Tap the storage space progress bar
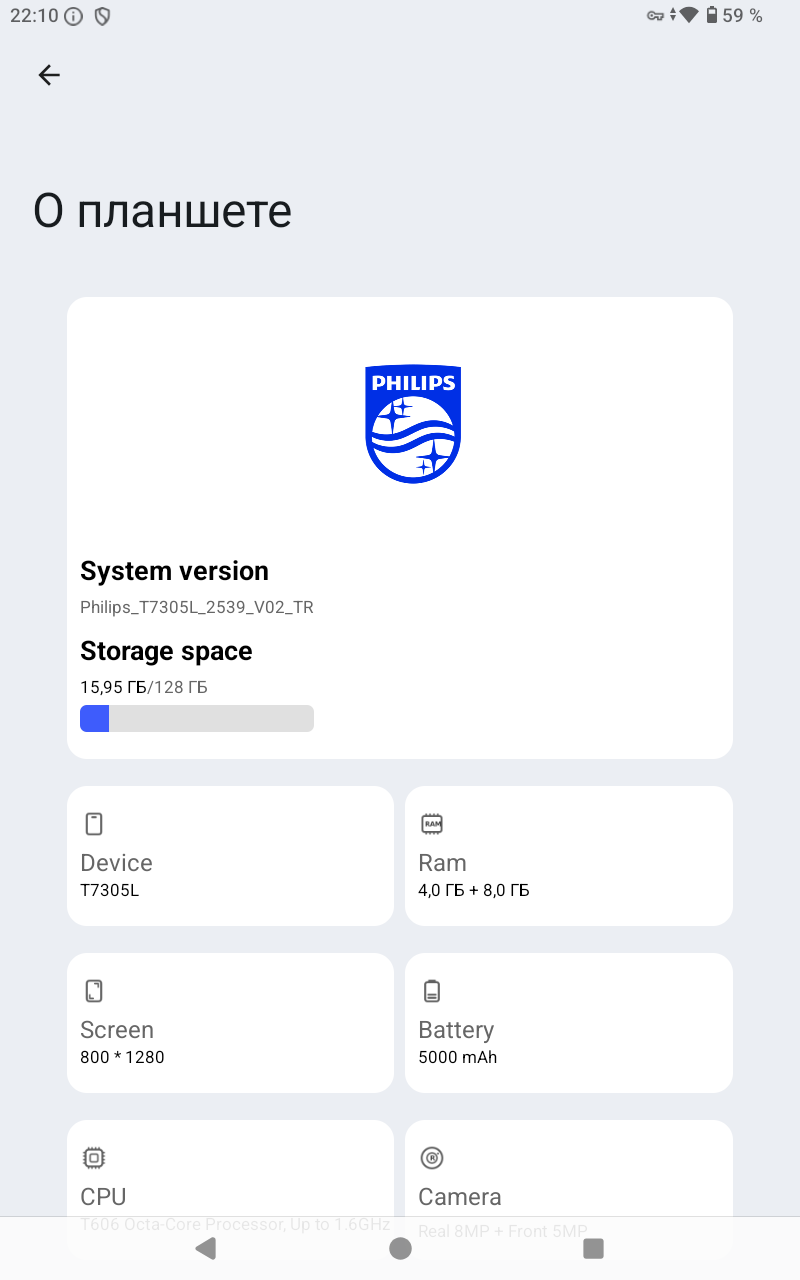This screenshot has height=1280, width=800. coord(197,719)
